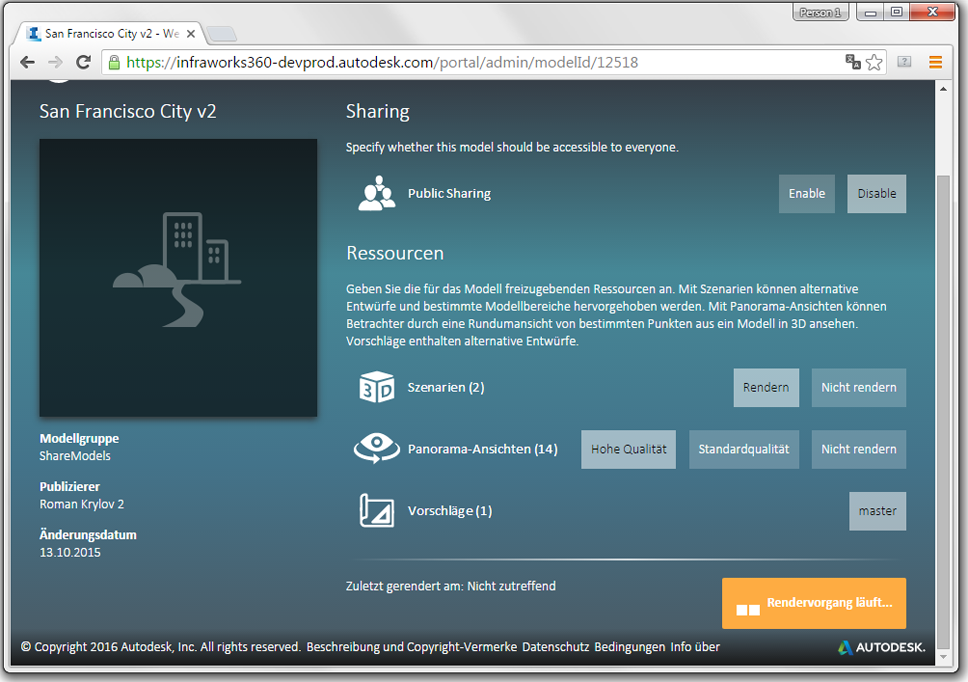Enable public sharing
This screenshot has height=682, width=968.
[x=807, y=194]
